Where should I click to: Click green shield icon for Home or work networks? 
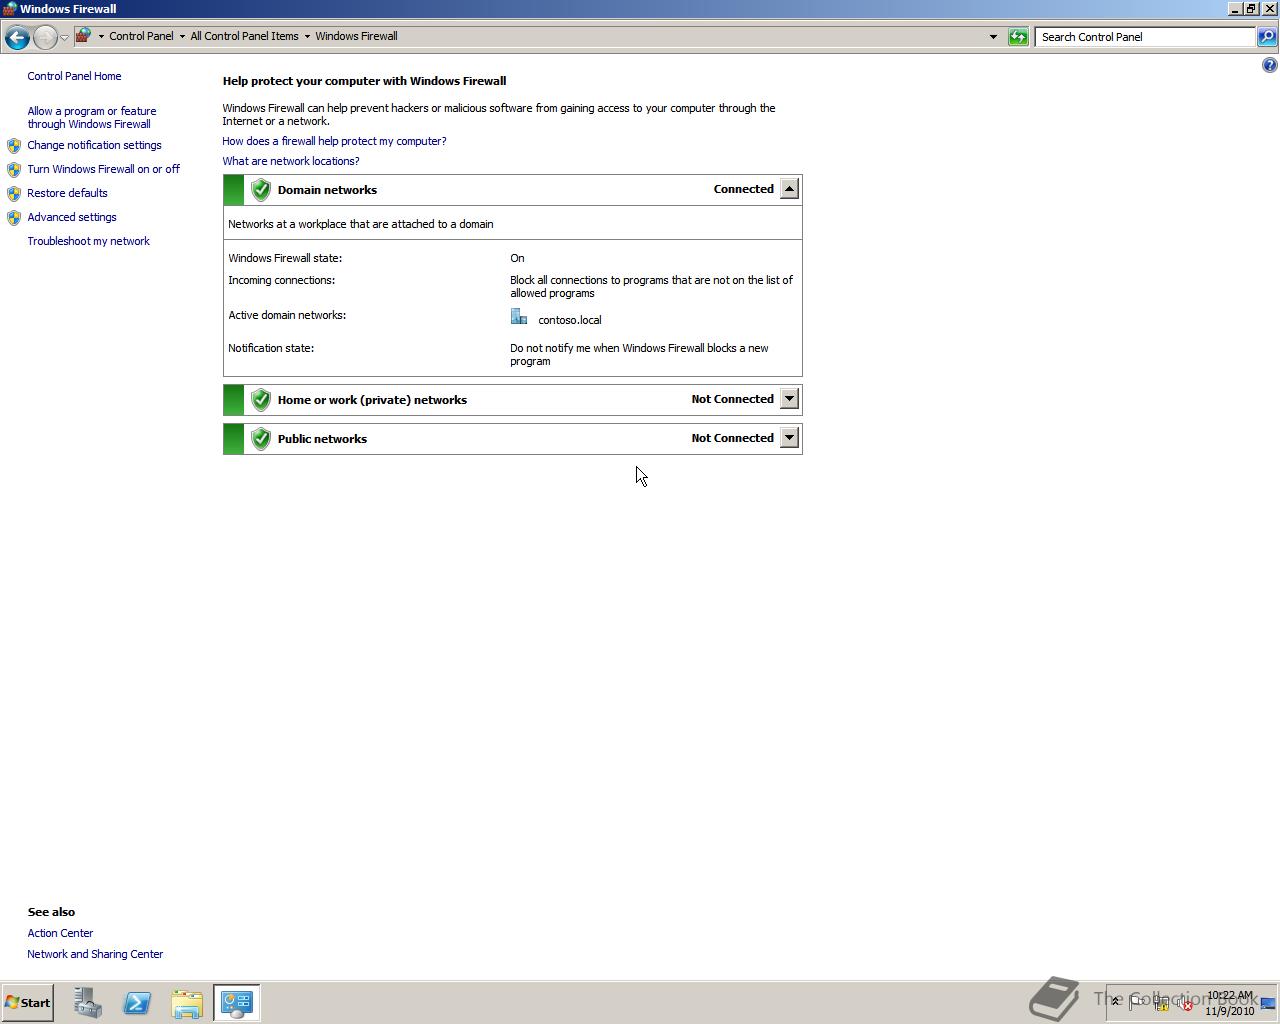(x=261, y=400)
